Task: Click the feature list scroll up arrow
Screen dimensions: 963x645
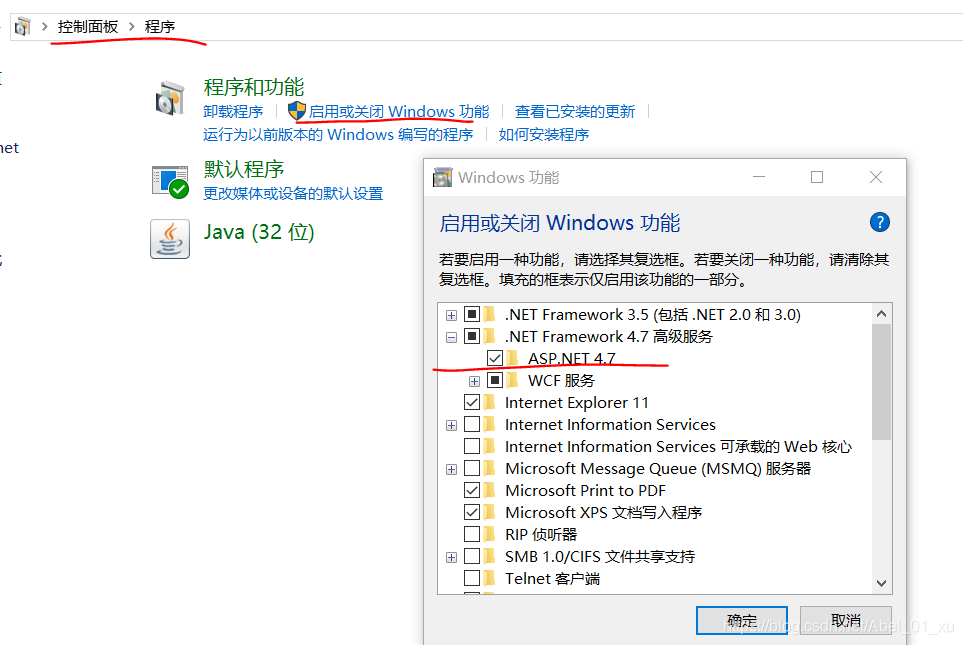Action: [881, 314]
